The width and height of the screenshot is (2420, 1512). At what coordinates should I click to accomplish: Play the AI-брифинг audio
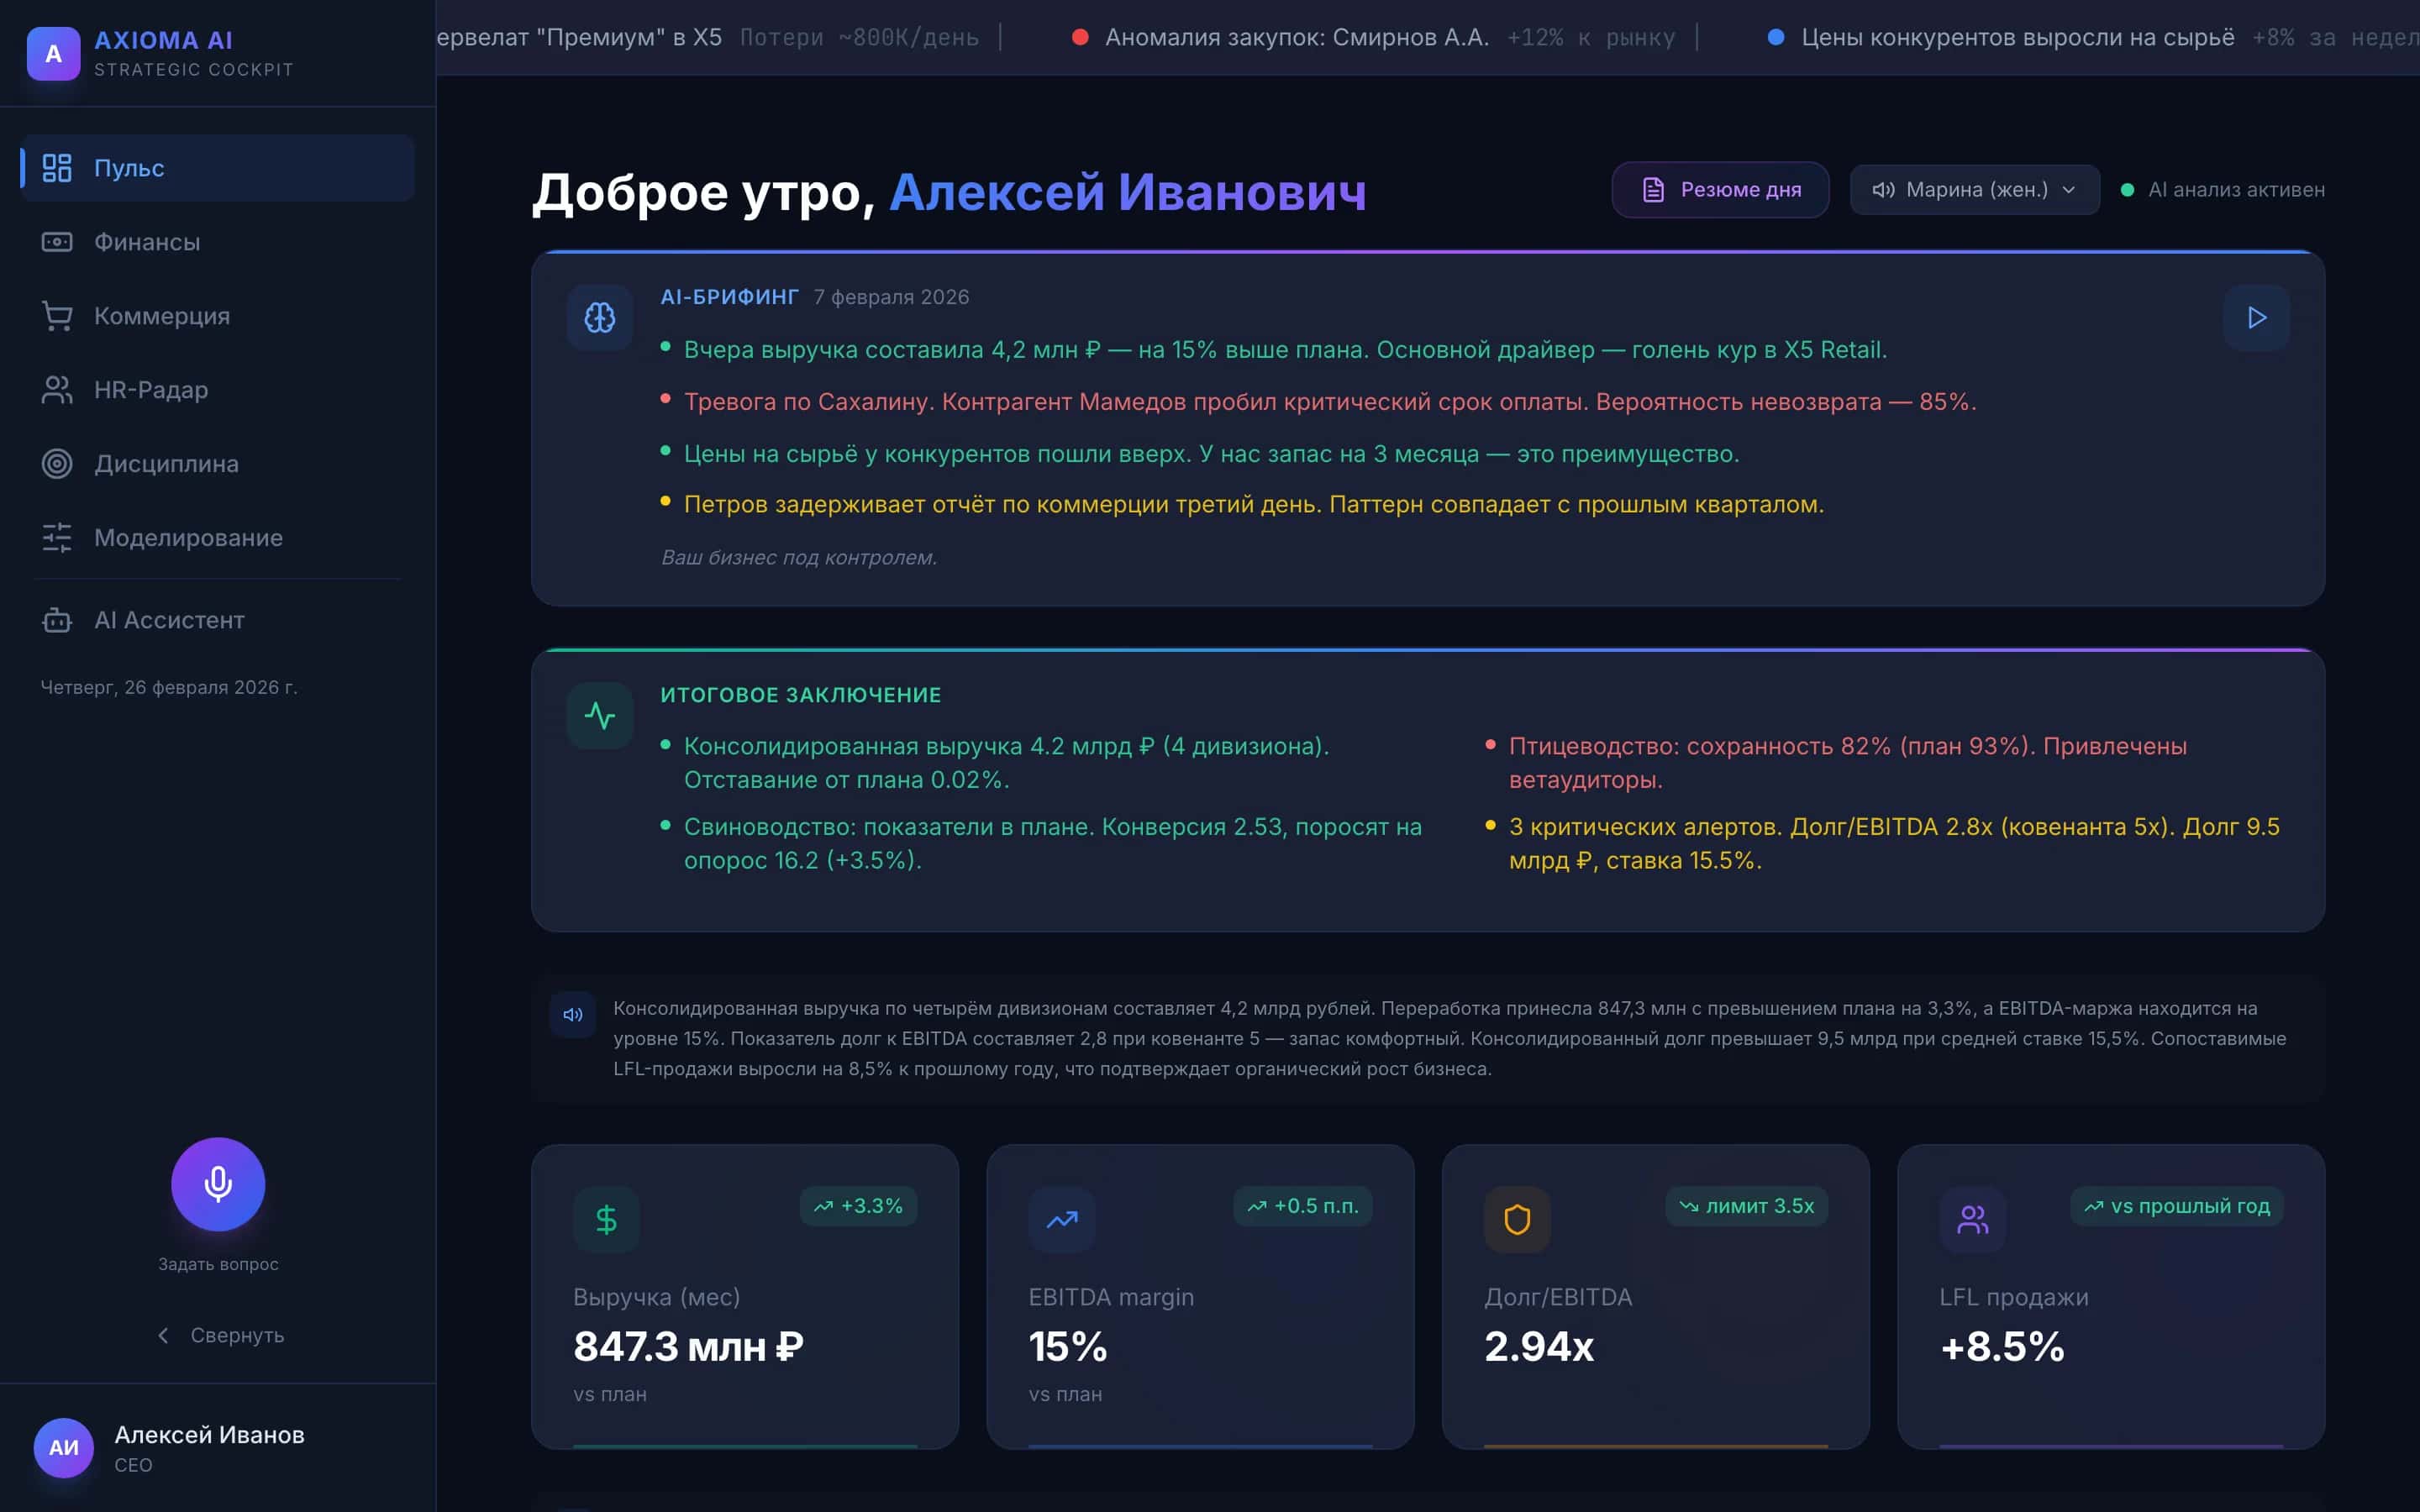2256,318
